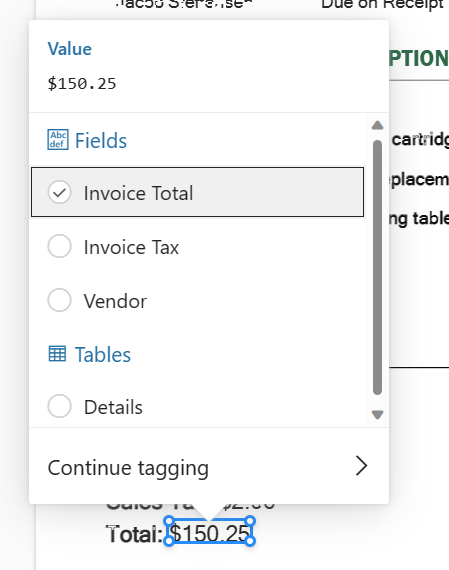Click the Invoice Total label

pyautogui.click(x=138, y=193)
